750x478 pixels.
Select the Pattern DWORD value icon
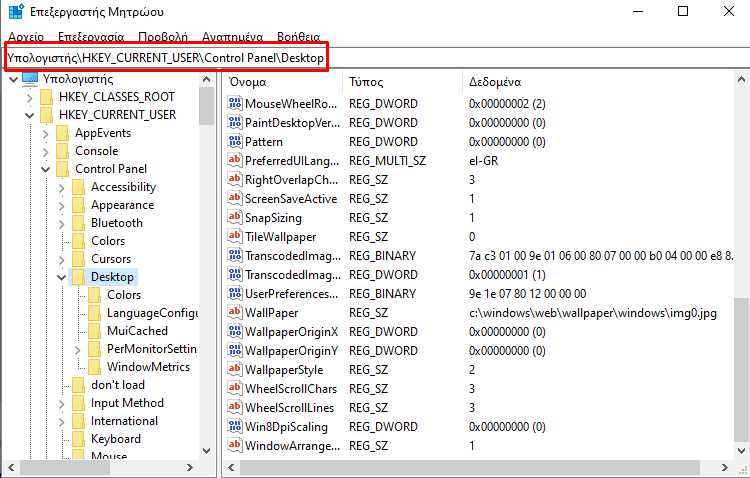coord(234,142)
